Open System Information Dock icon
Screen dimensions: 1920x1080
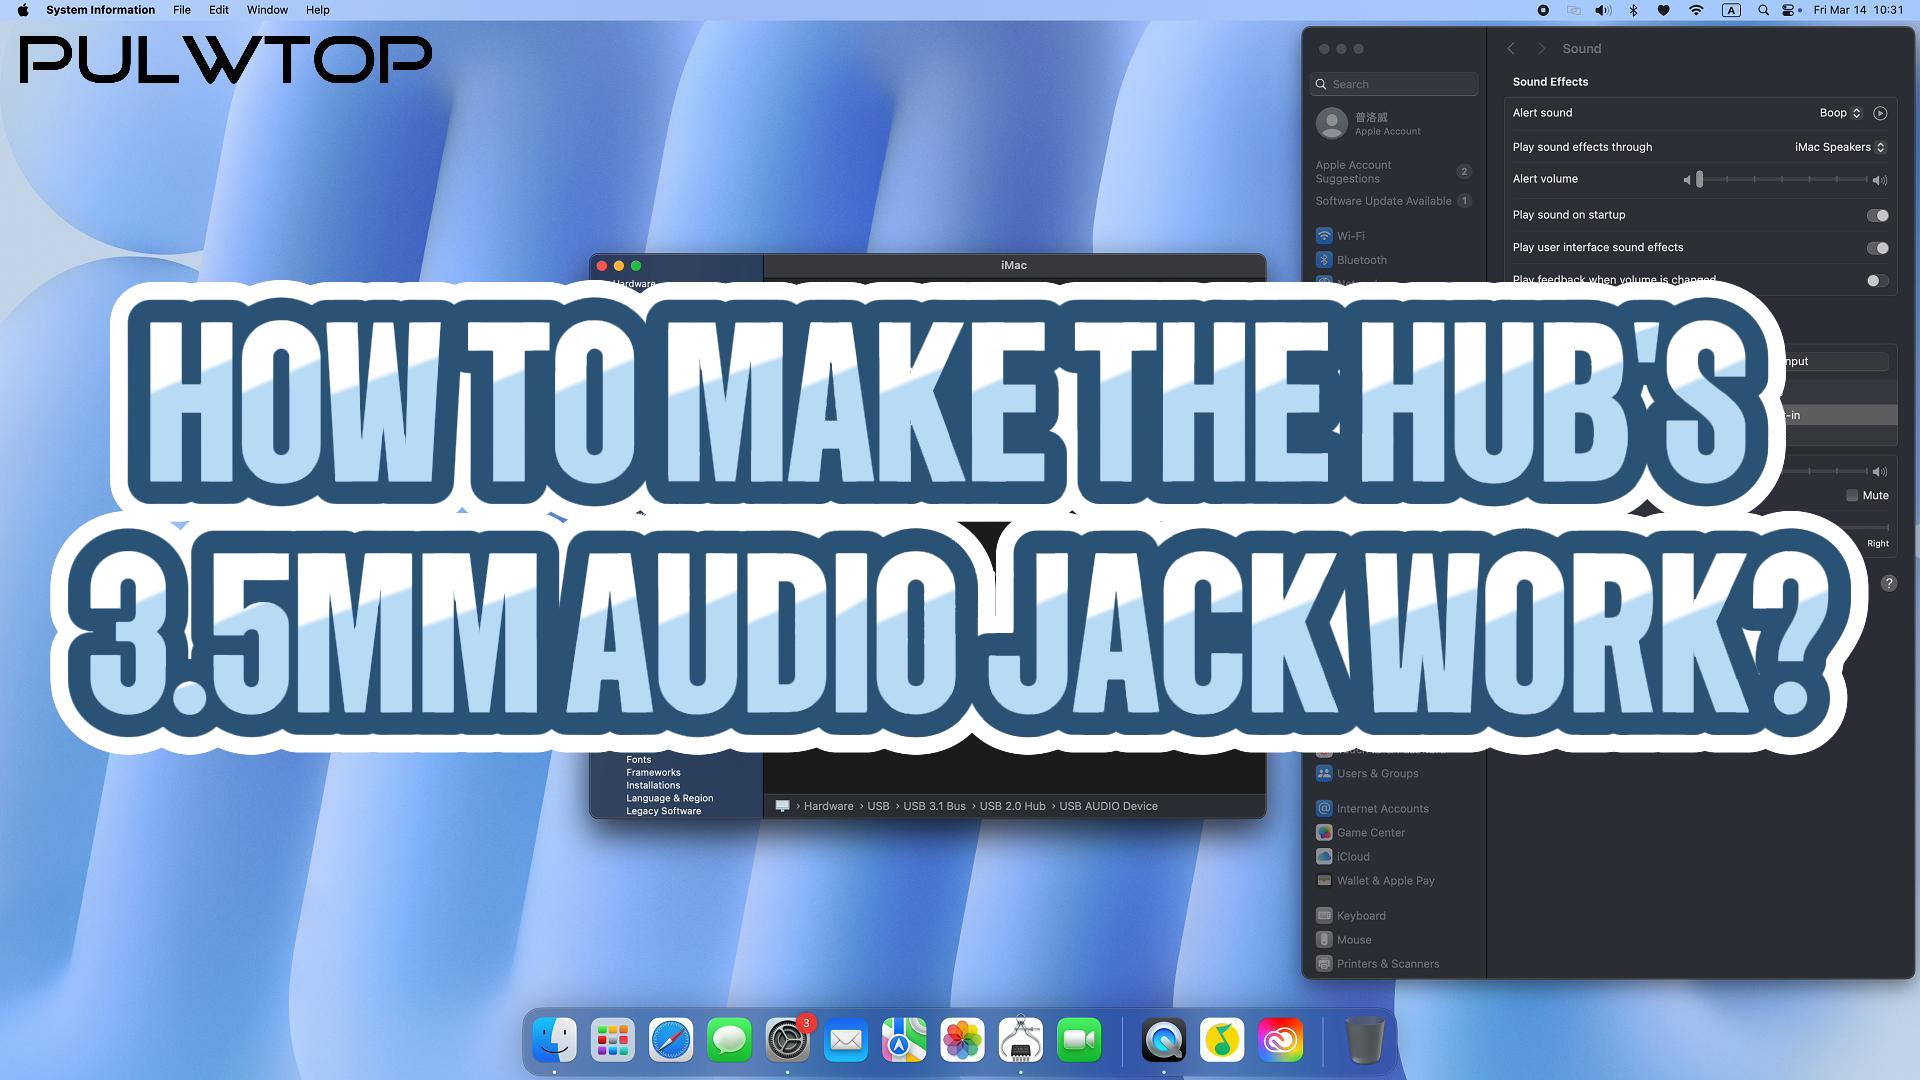click(1021, 1040)
